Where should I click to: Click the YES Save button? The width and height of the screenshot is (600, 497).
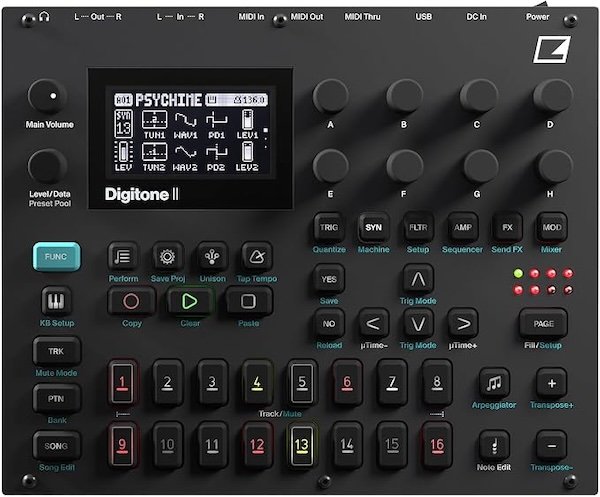click(x=329, y=279)
